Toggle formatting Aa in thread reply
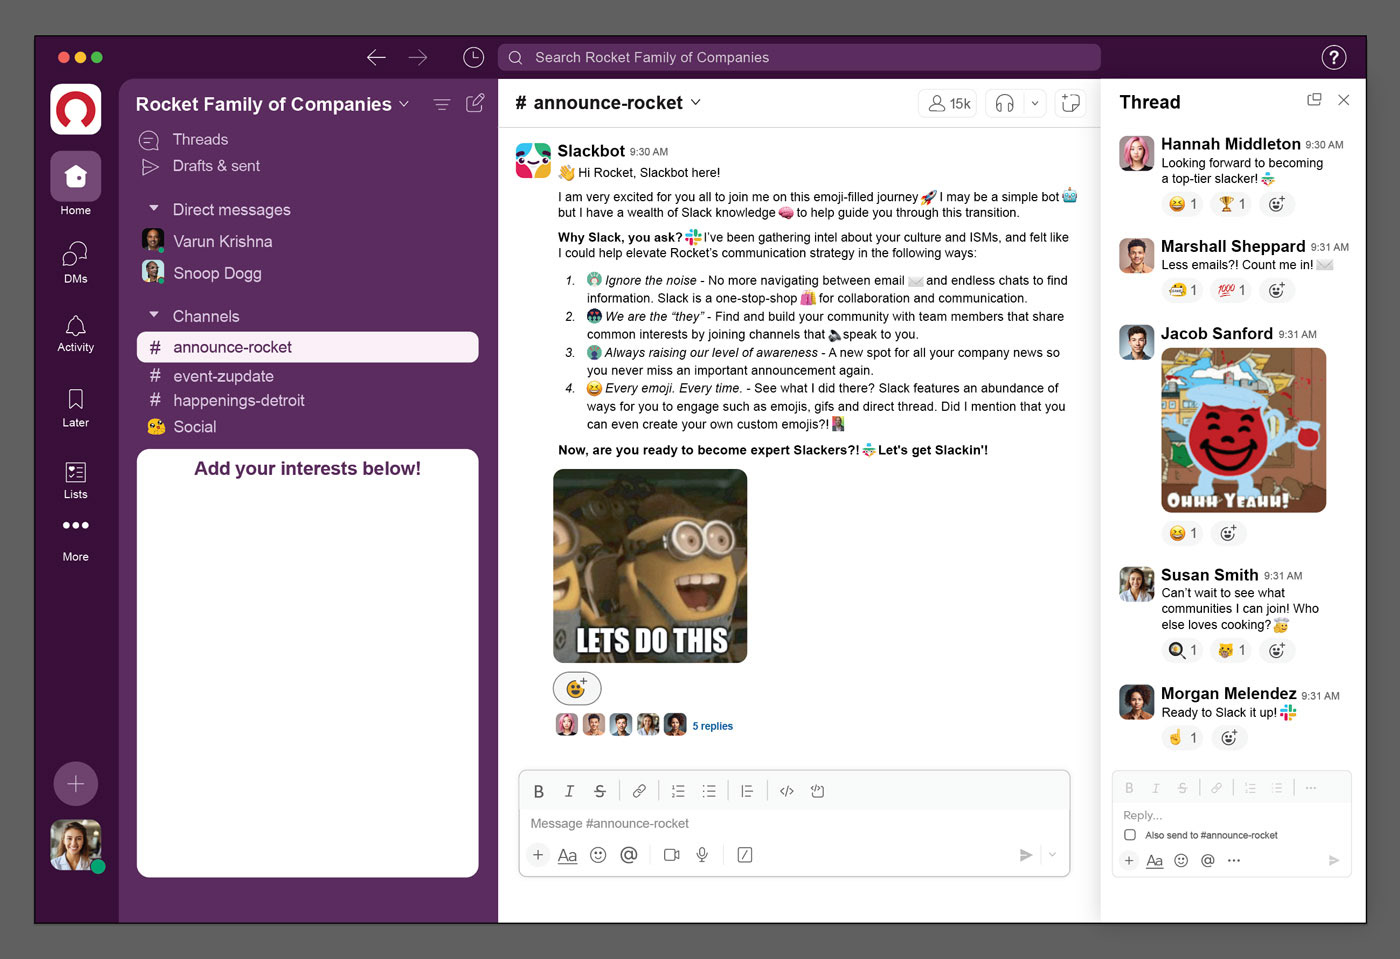The image size is (1400, 959). (x=1154, y=861)
